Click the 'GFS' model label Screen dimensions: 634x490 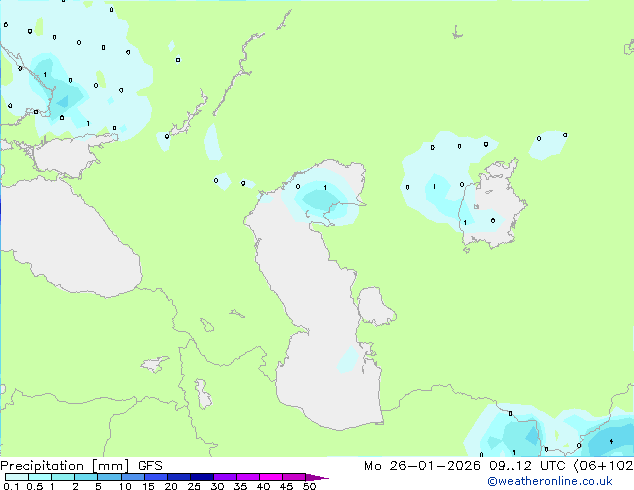[150, 466]
